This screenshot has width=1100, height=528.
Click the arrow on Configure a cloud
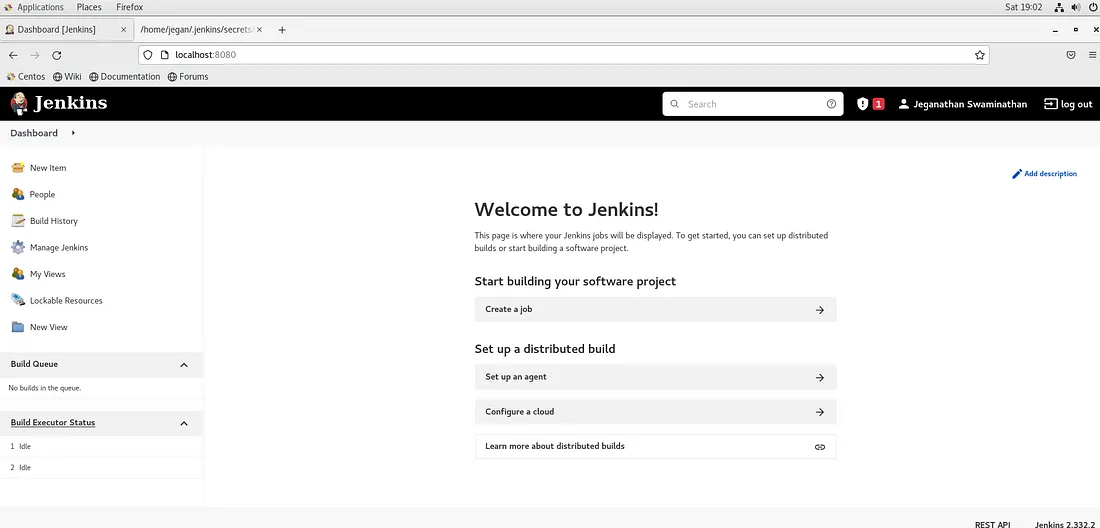(819, 412)
